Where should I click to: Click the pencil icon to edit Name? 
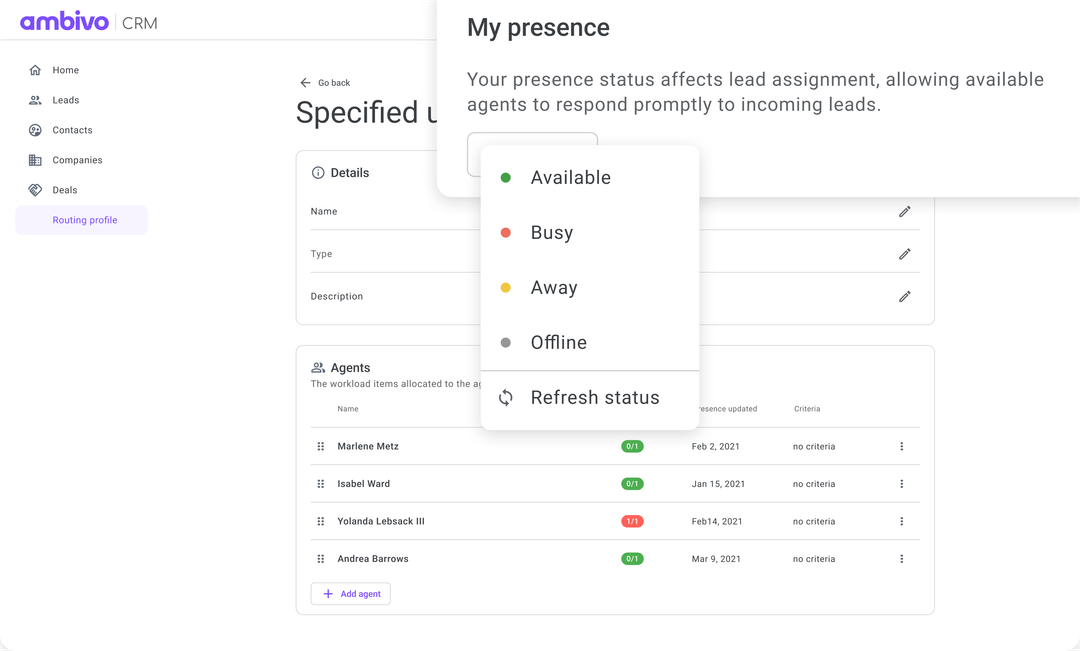pos(905,211)
